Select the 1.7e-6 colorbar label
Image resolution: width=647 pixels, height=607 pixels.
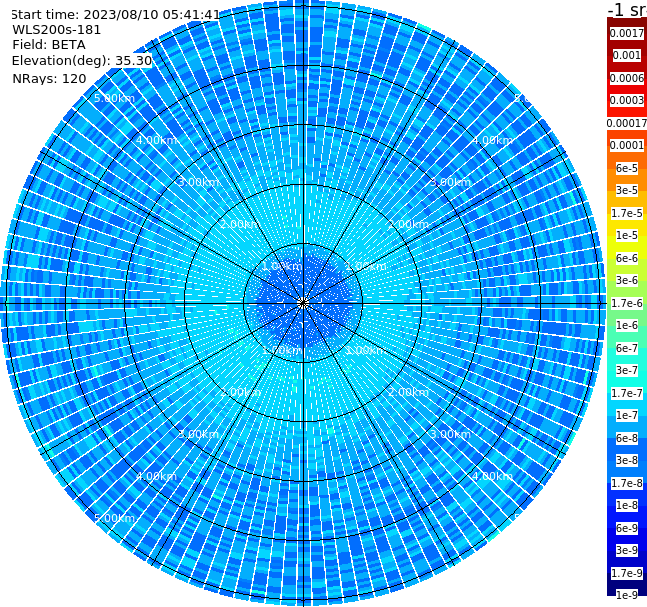click(x=627, y=303)
